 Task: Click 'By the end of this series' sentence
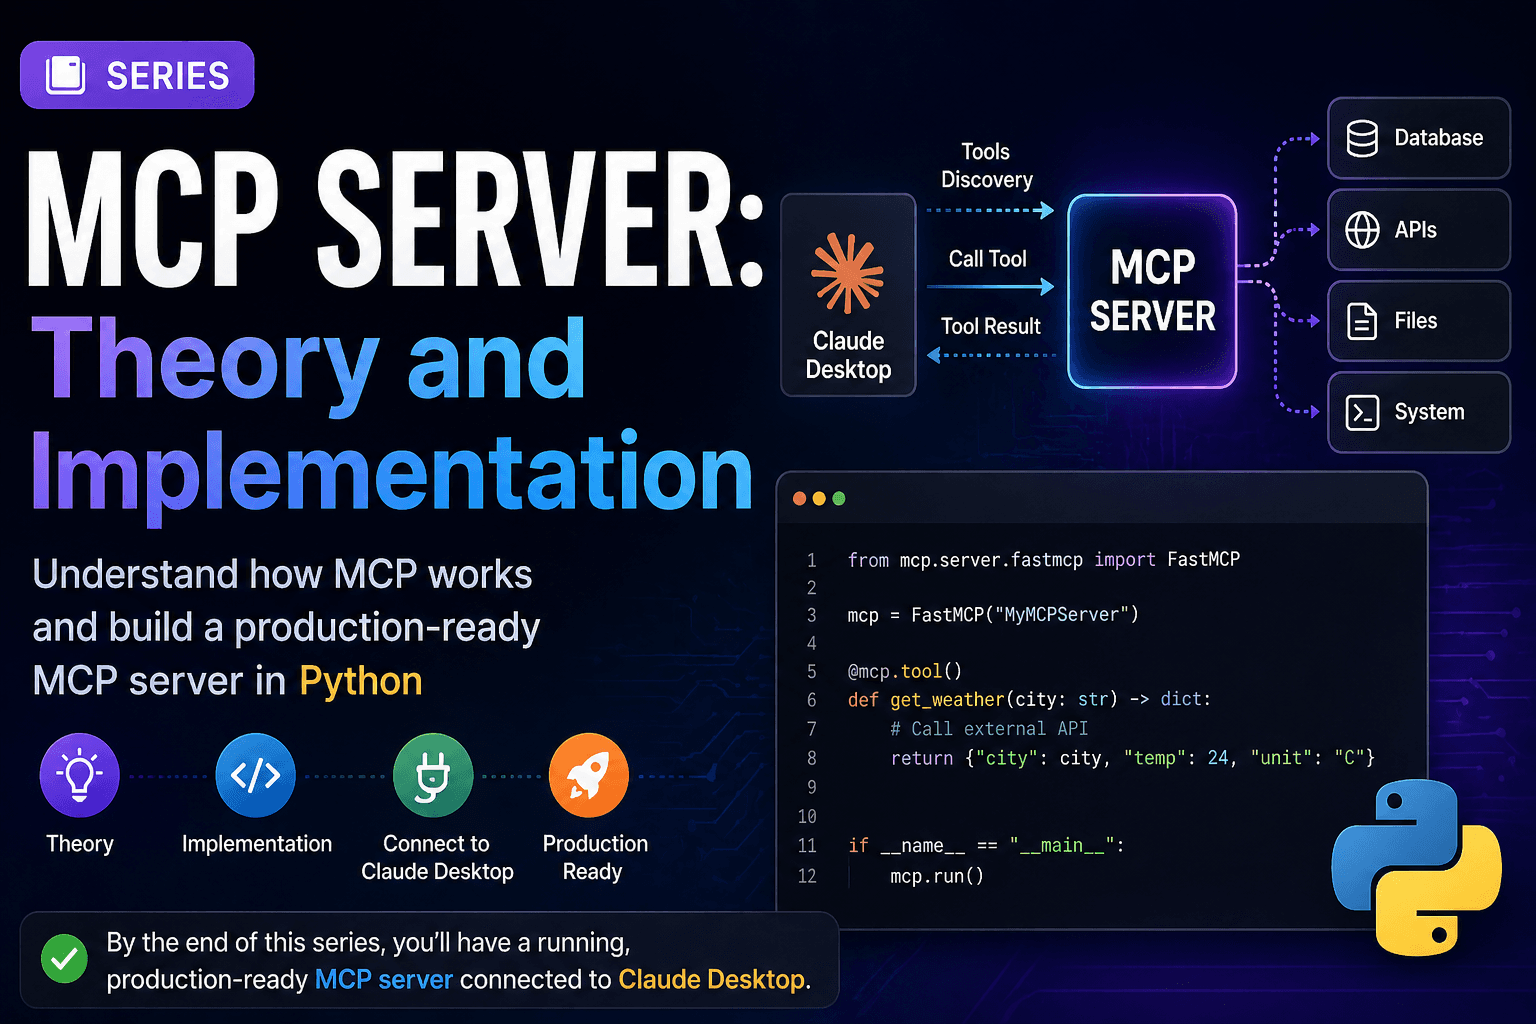click(x=459, y=962)
